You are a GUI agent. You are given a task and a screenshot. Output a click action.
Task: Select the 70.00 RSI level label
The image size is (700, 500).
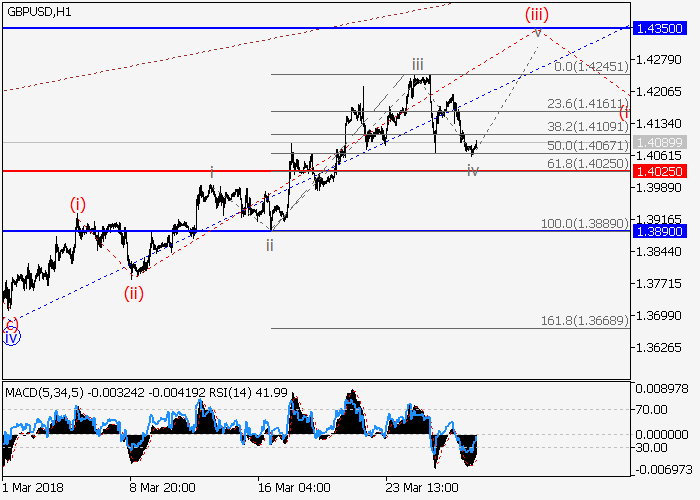tap(652, 409)
